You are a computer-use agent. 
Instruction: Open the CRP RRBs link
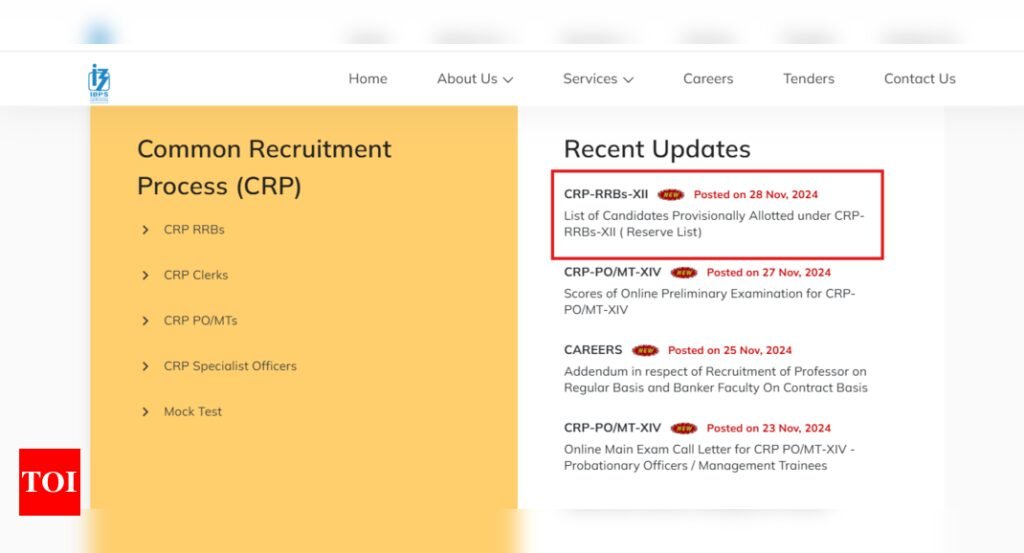coord(194,230)
